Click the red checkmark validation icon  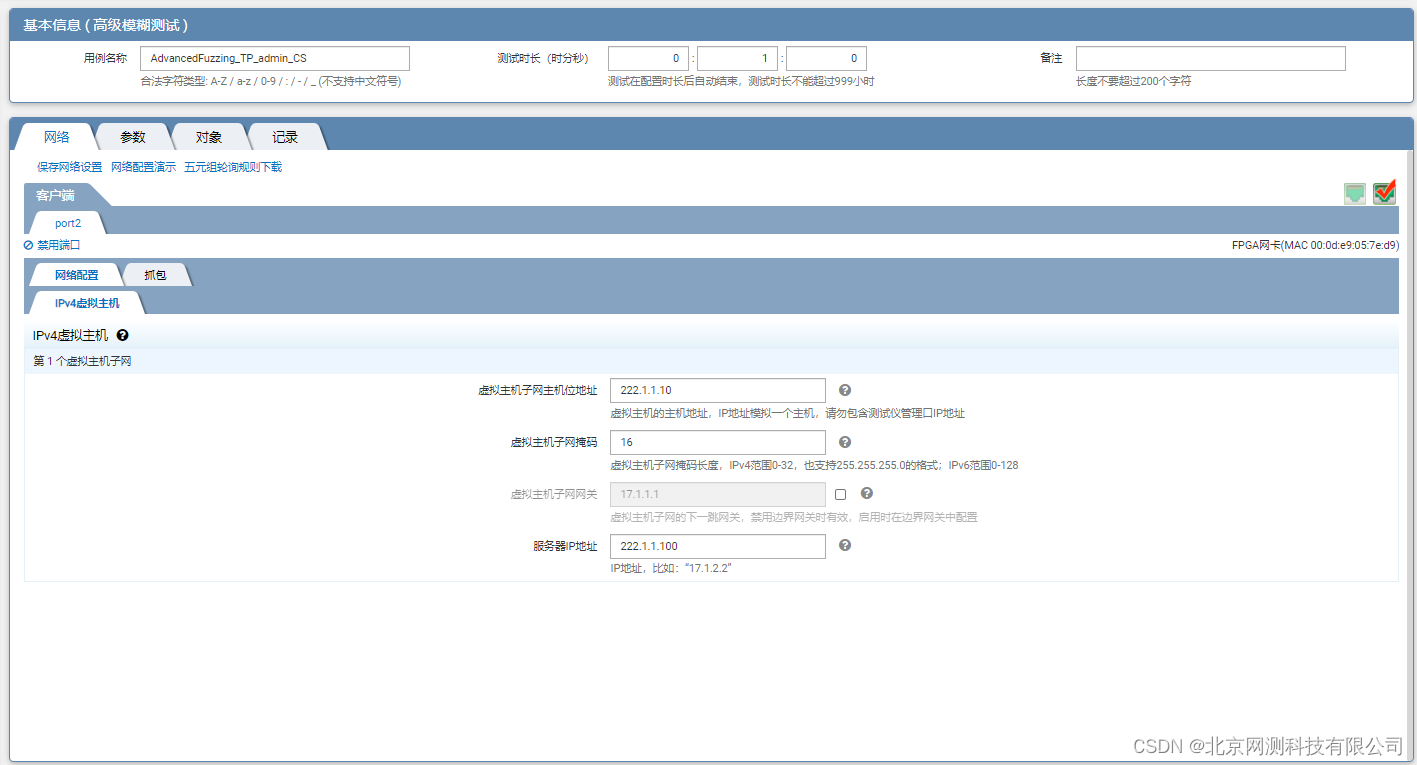(1385, 193)
